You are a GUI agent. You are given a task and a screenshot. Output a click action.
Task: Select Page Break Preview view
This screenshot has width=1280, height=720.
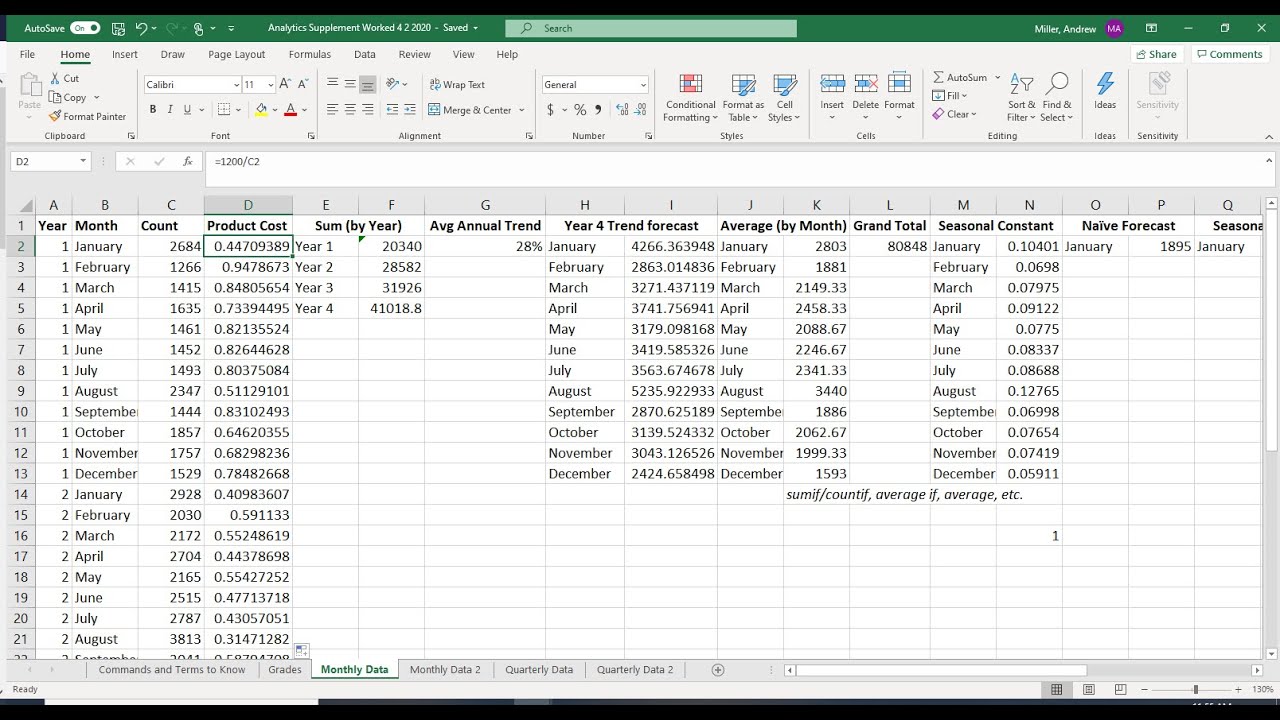pyautogui.click(x=1120, y=690)
